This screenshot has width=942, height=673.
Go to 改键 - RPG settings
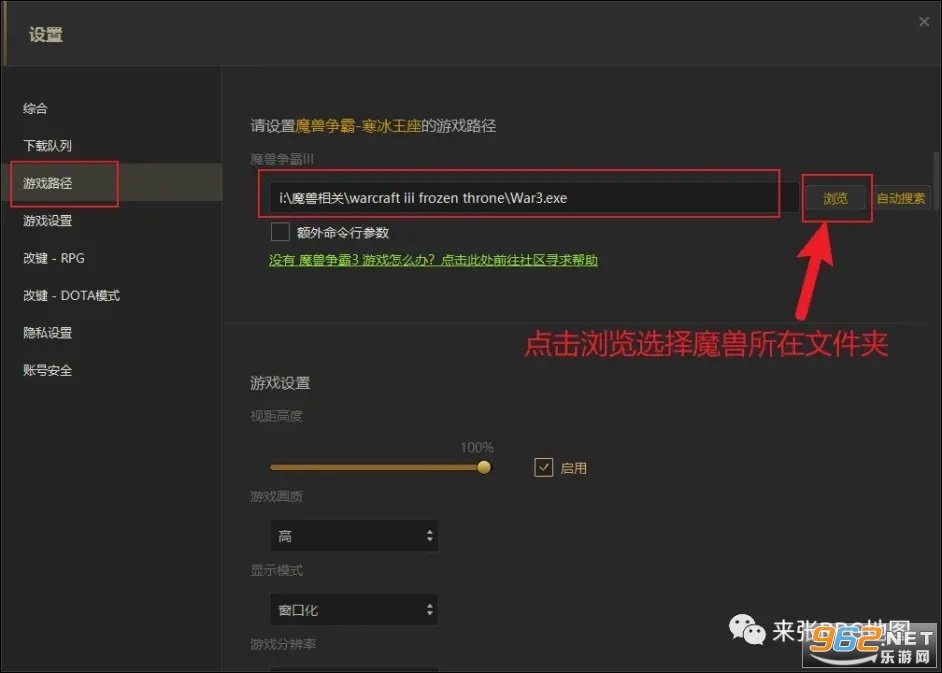53,258
